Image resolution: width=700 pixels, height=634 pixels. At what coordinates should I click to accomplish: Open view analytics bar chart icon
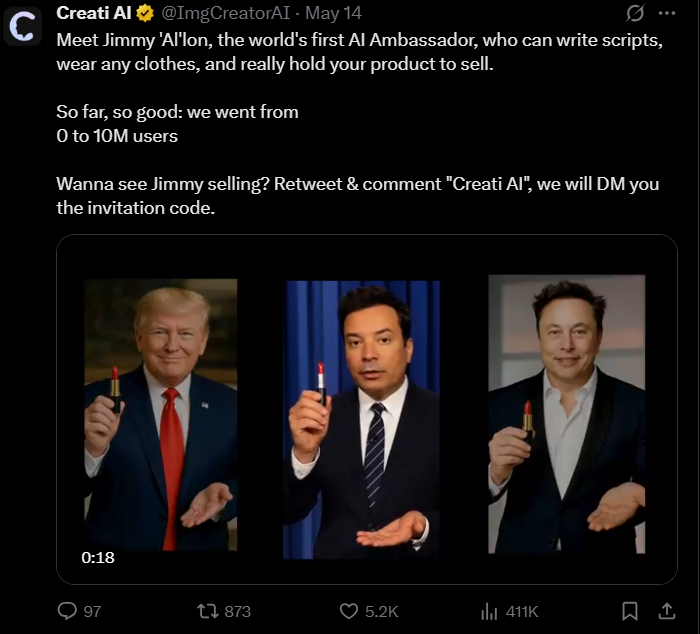coord(490,610)
